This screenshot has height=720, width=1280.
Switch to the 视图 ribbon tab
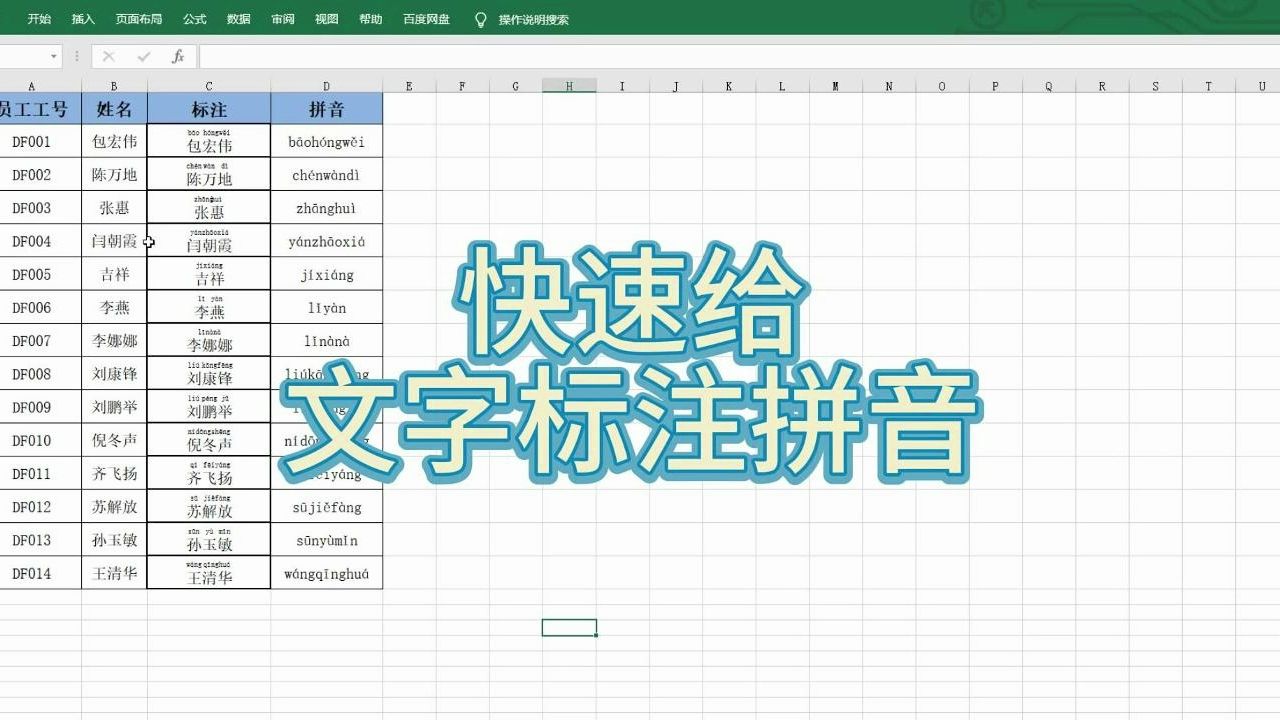(x=326, y=17)
